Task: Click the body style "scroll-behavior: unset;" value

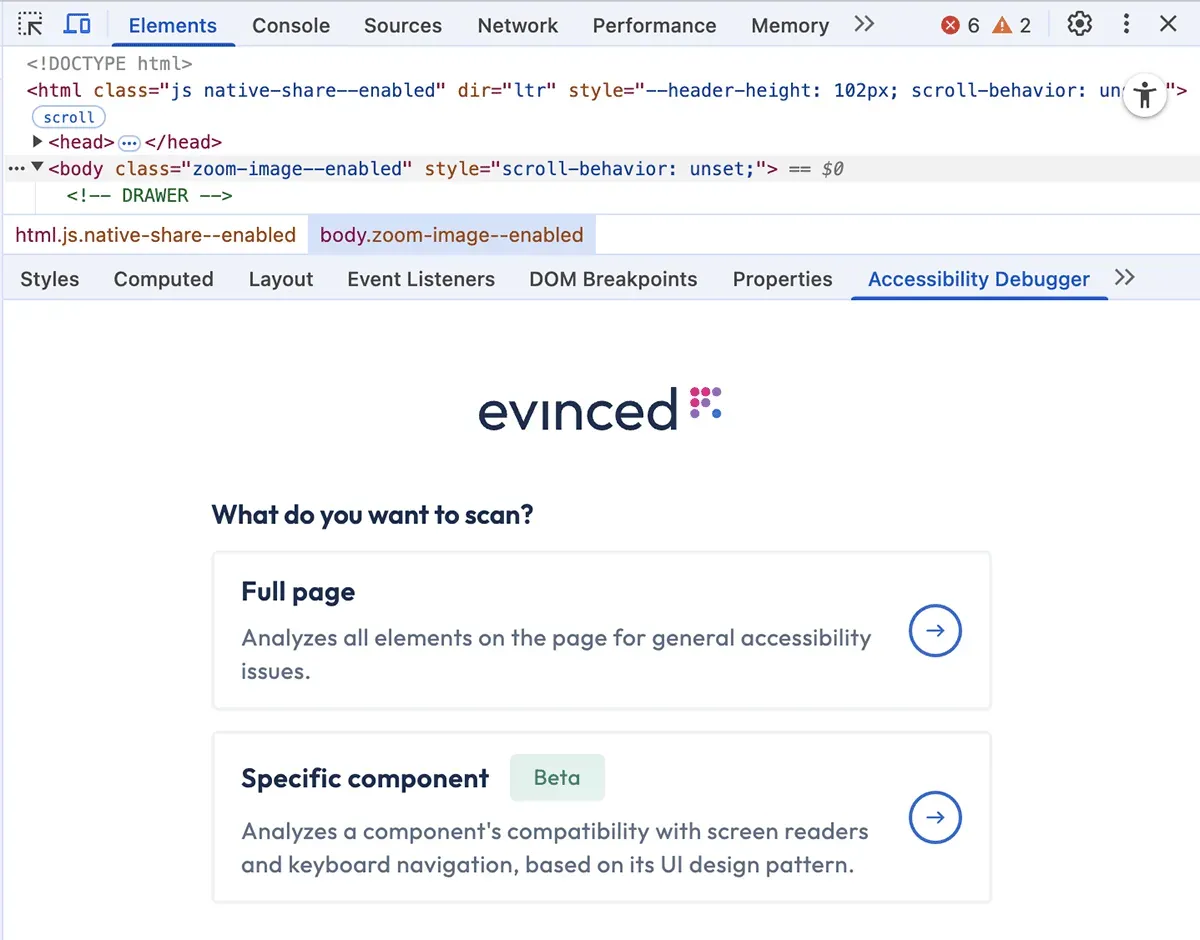Action: tap(627, 169)
